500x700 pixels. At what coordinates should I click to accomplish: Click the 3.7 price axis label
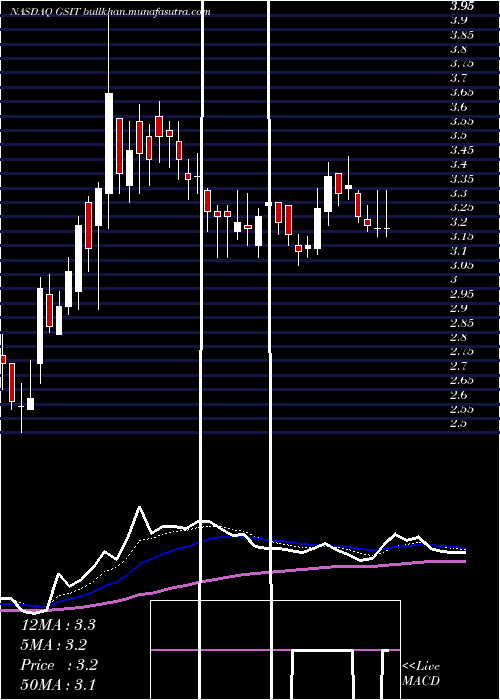coord(459,78)
